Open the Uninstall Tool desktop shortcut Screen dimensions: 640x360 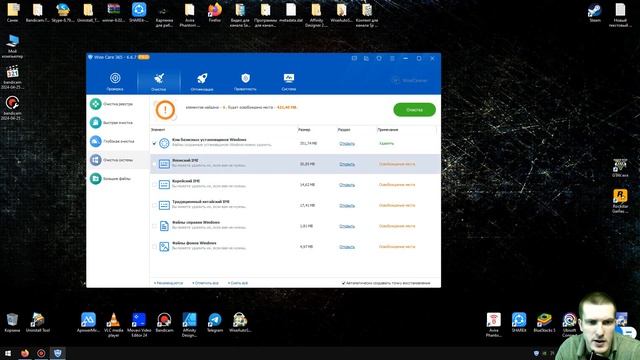tap(38, 322)
